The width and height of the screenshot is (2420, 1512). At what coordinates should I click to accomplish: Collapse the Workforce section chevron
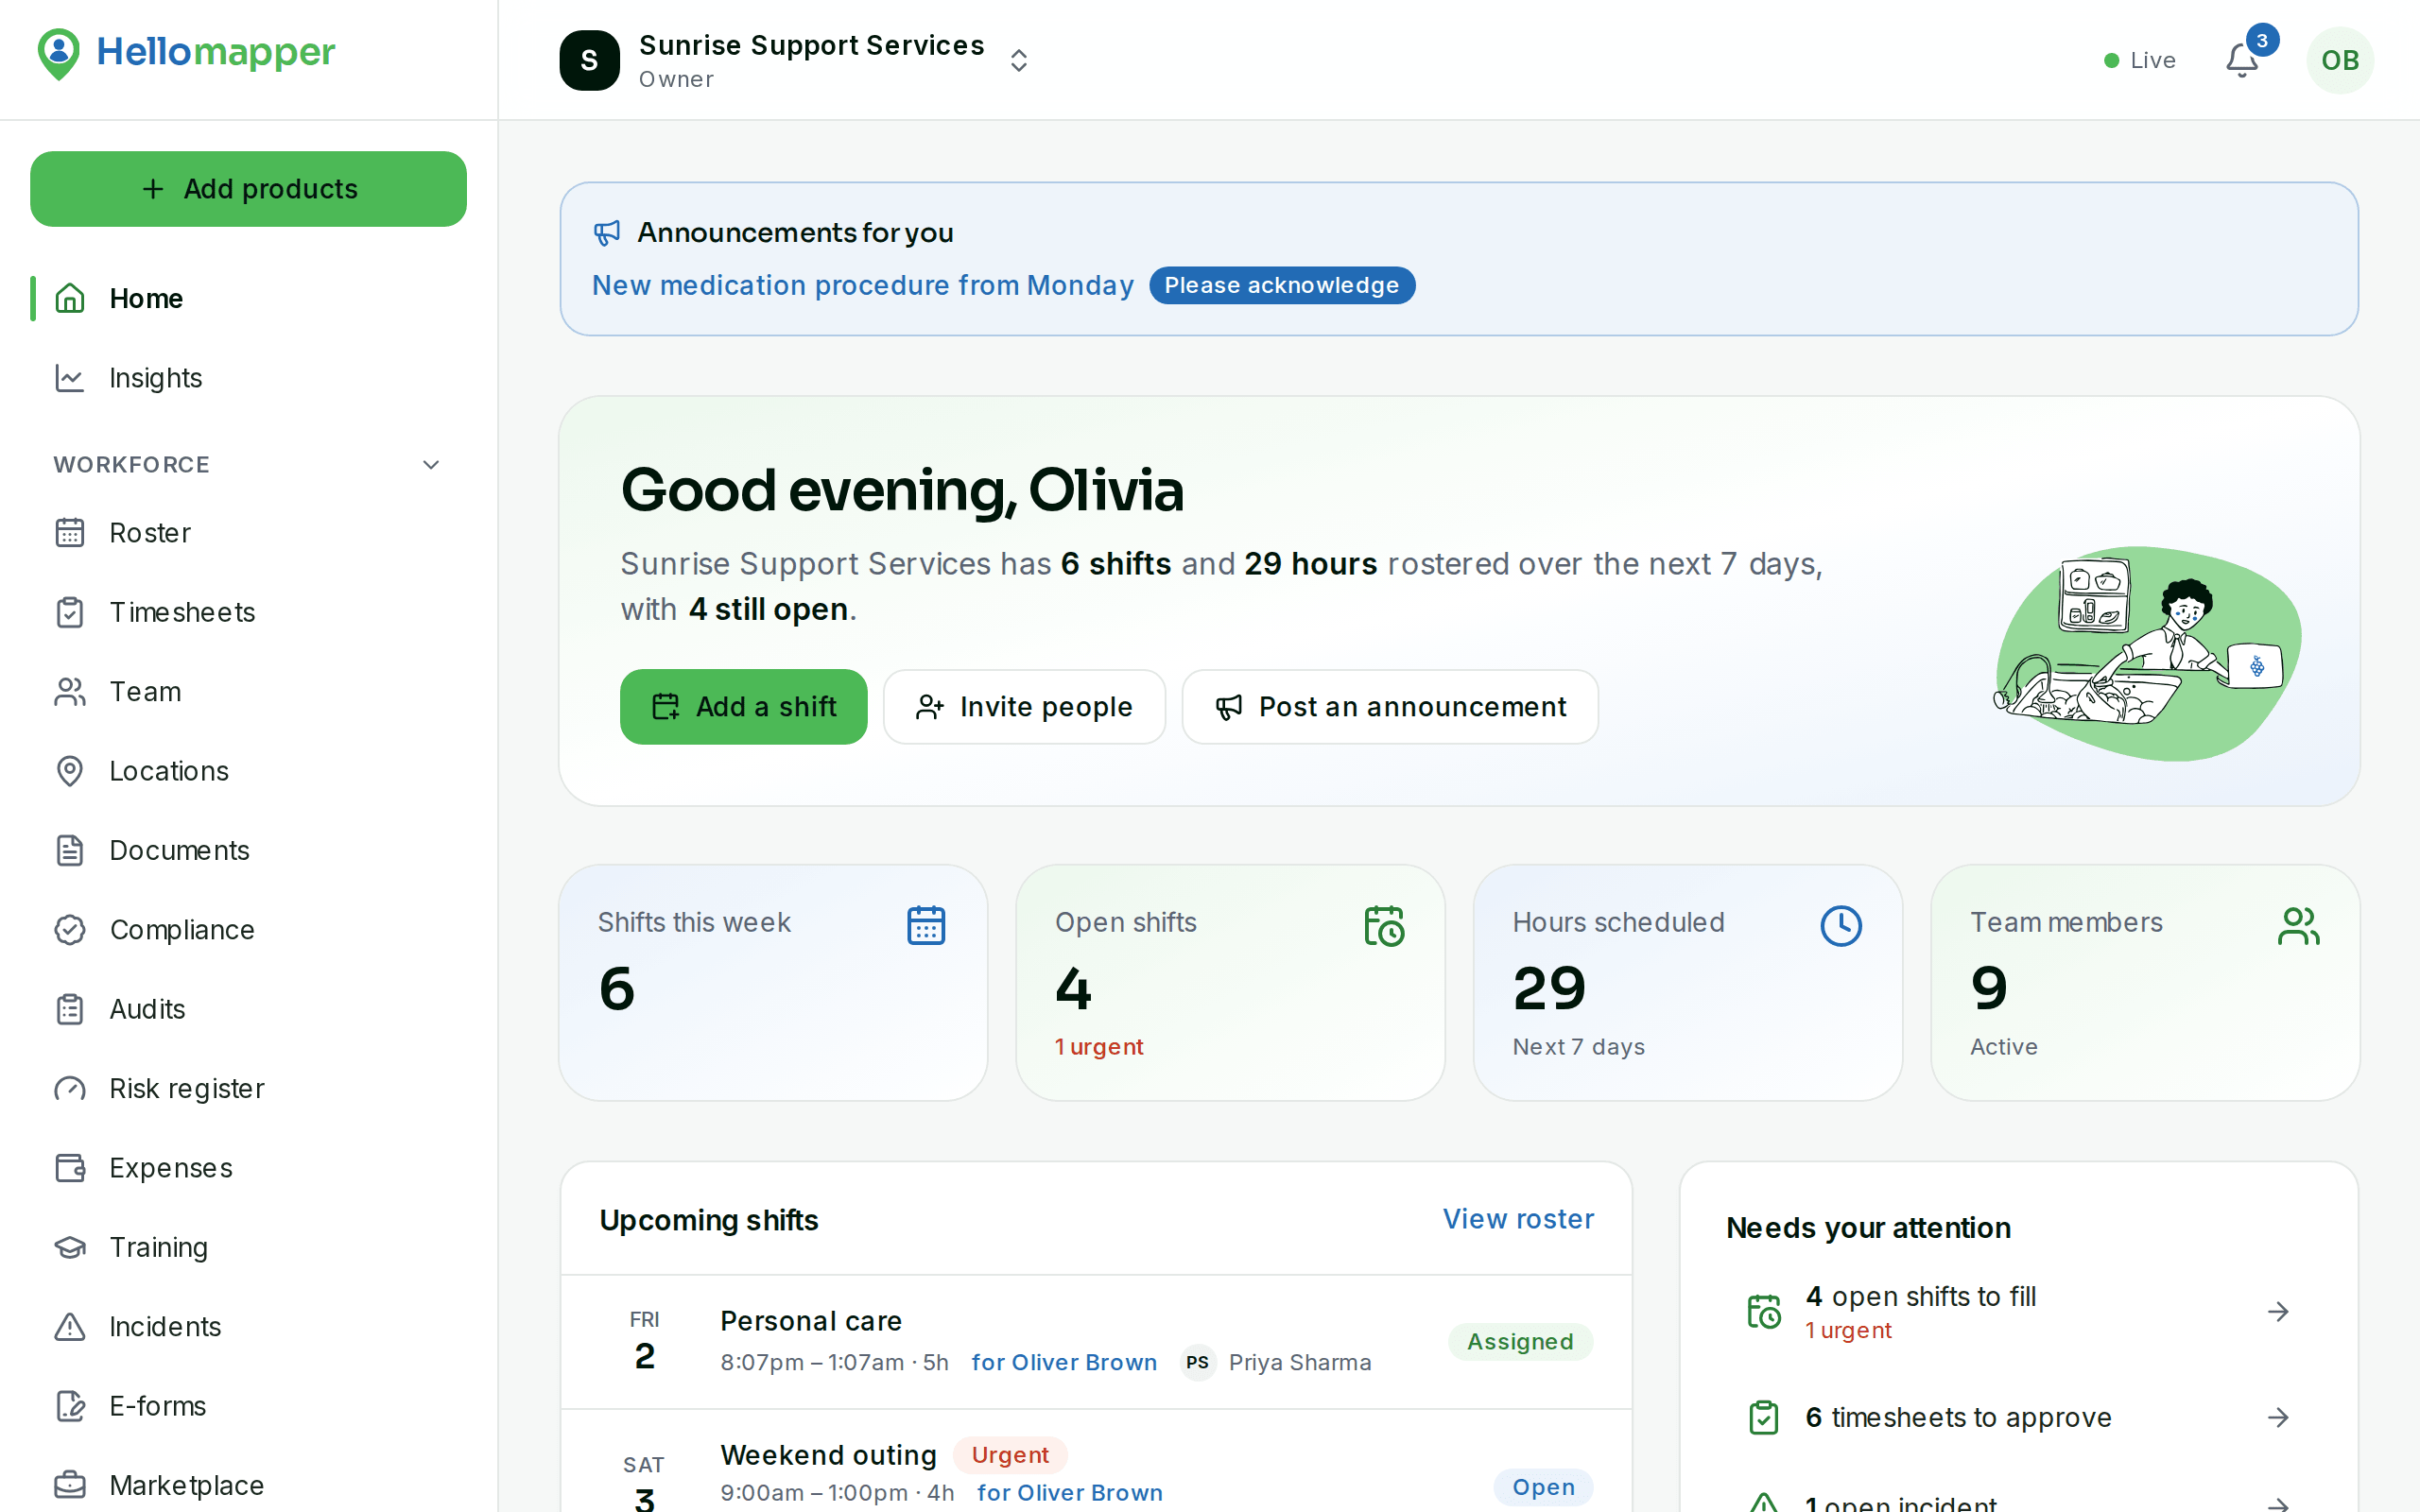click(x=431, y=464)
